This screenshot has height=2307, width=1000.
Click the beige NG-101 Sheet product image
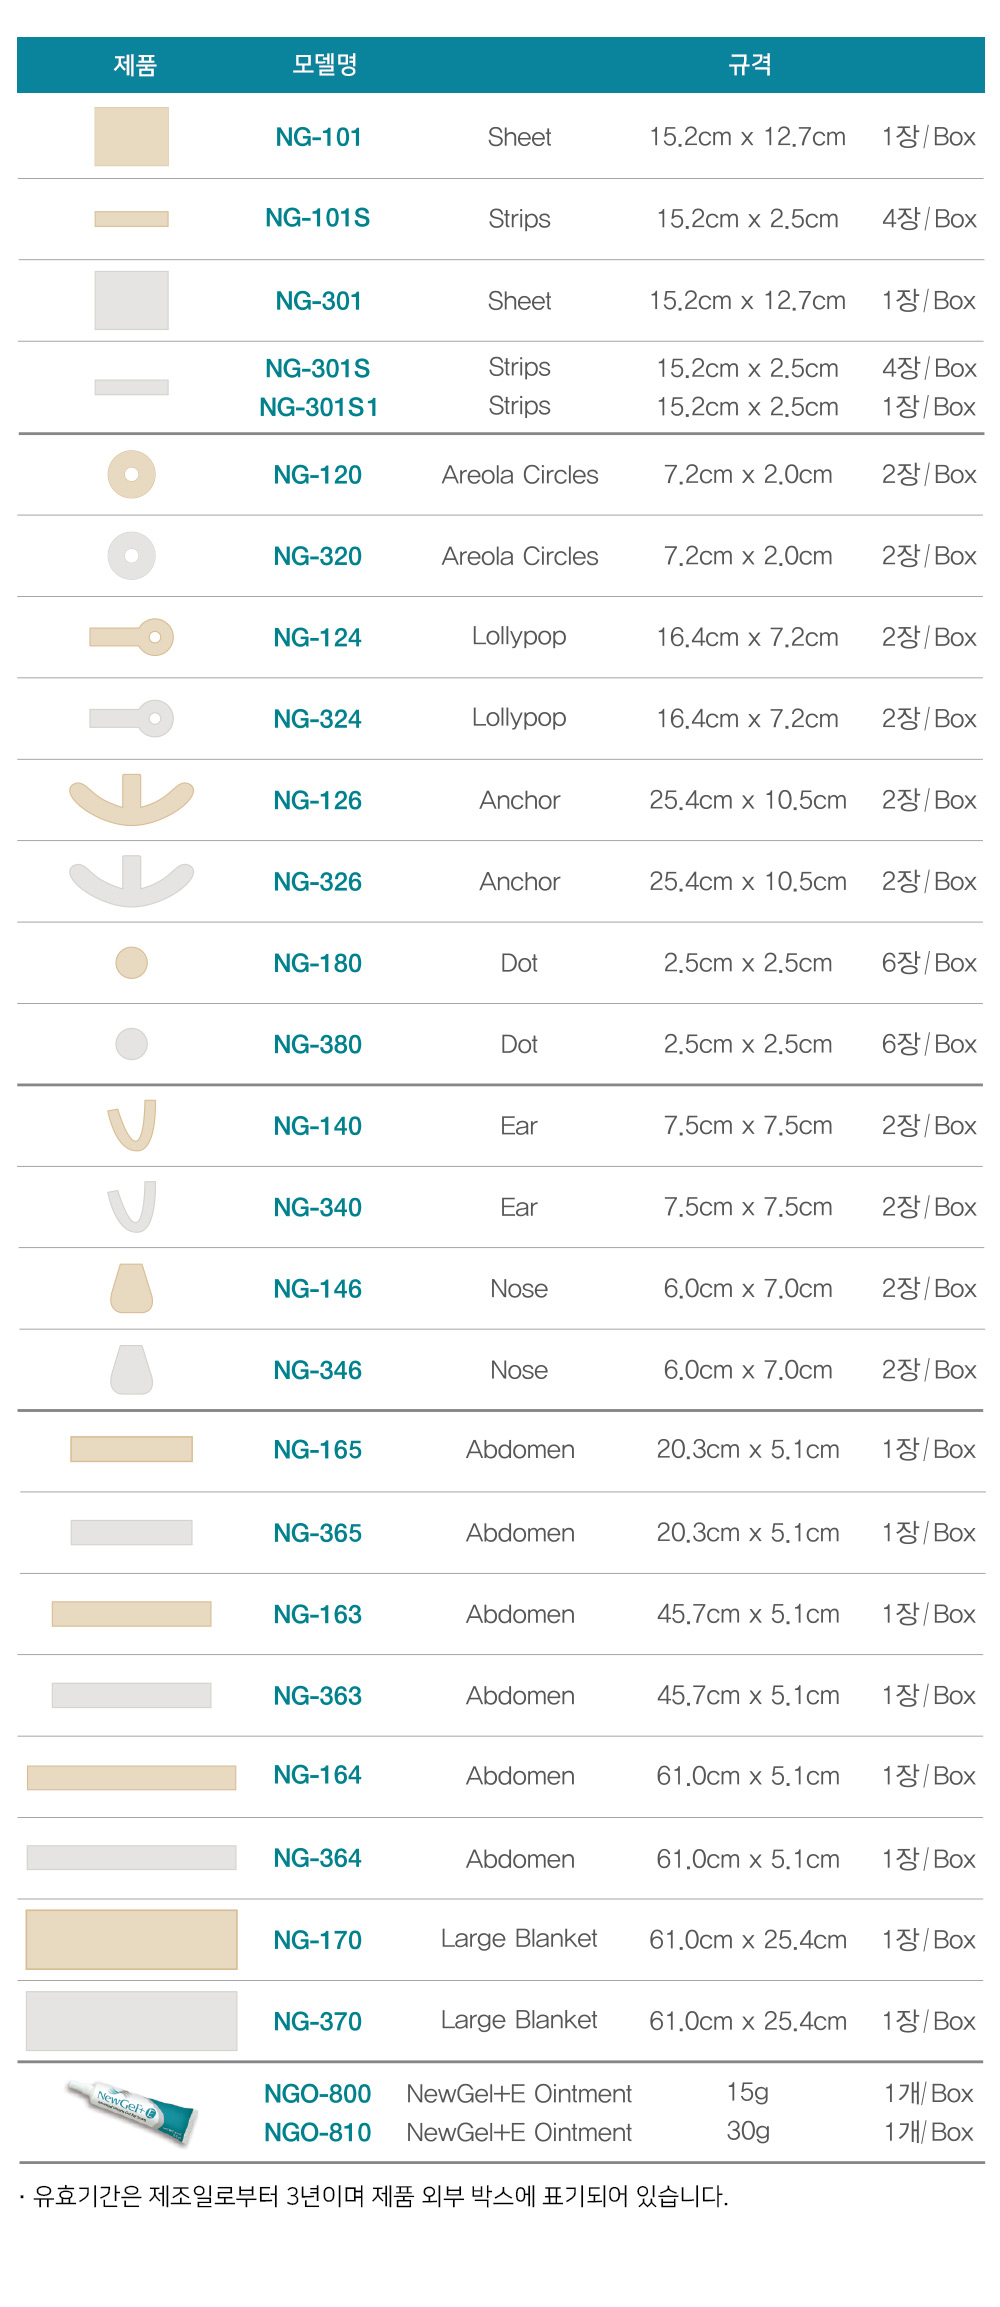pos(131,136)
